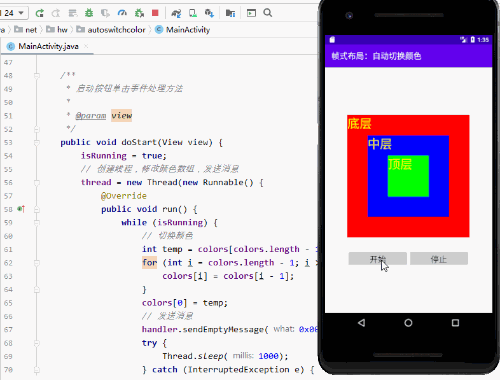500x380 pixels.
Task: Click the green 顶层 color square
Action: [408, 176]
